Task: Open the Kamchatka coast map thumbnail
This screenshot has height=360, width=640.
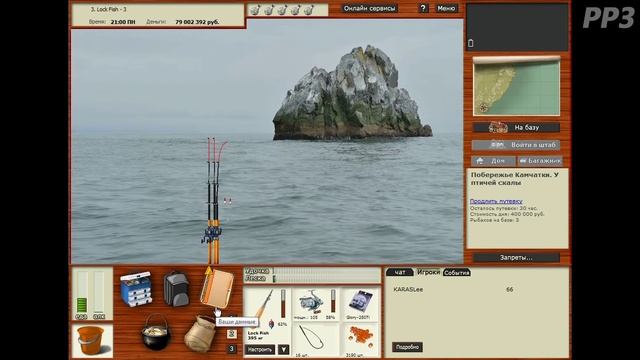Action: click(516, 86)
